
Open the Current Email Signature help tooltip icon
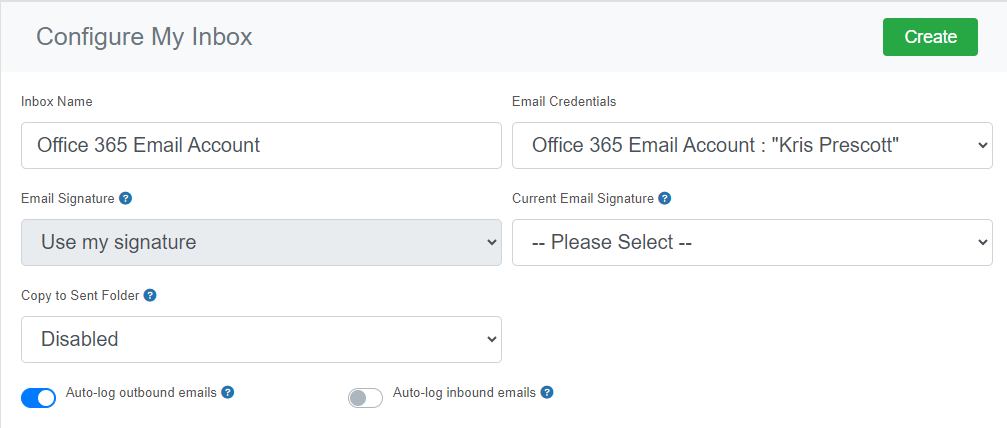coord(665,199)
